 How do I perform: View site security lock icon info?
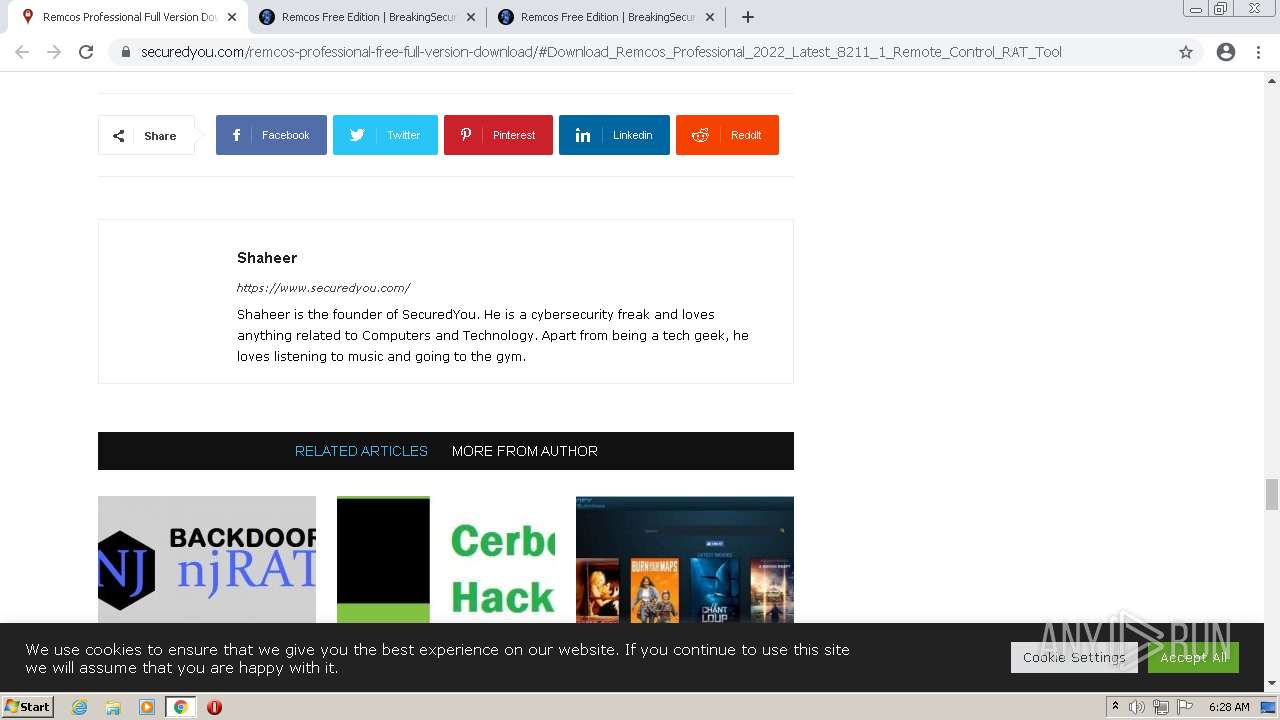click(x=126, y=52)
